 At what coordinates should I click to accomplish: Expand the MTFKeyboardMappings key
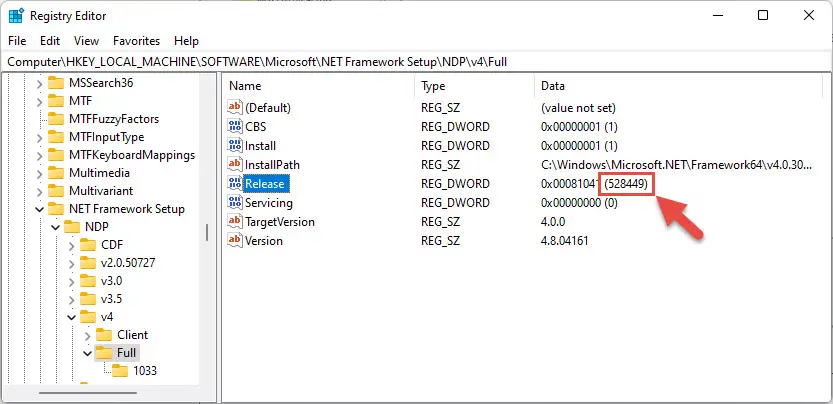(x=39, y=155)
